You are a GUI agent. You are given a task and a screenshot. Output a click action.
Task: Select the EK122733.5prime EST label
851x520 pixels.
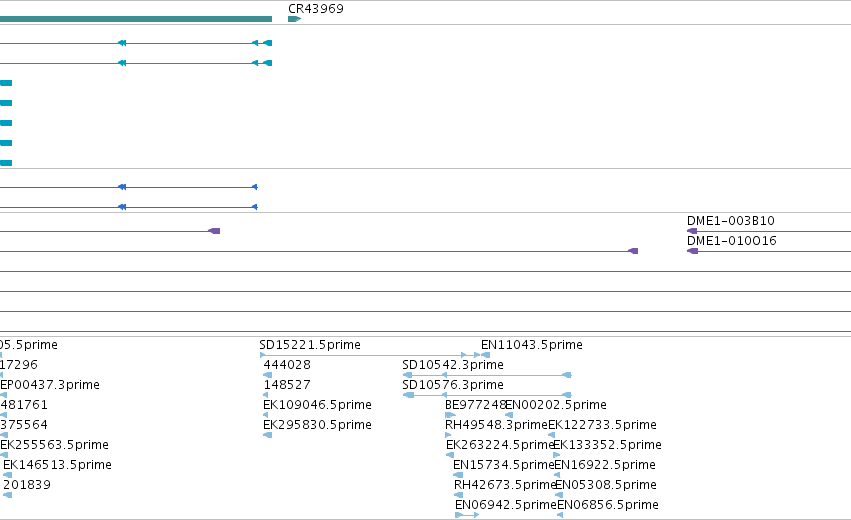(x=602, y=425)
